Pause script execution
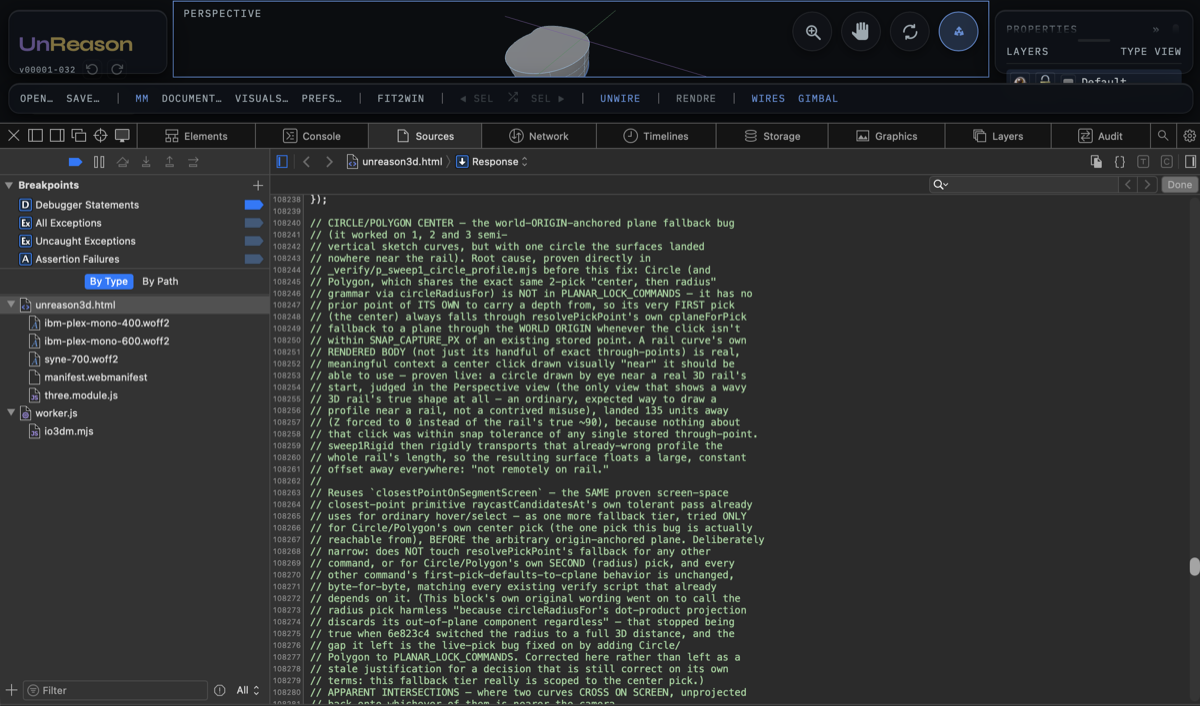 [99, 161]
